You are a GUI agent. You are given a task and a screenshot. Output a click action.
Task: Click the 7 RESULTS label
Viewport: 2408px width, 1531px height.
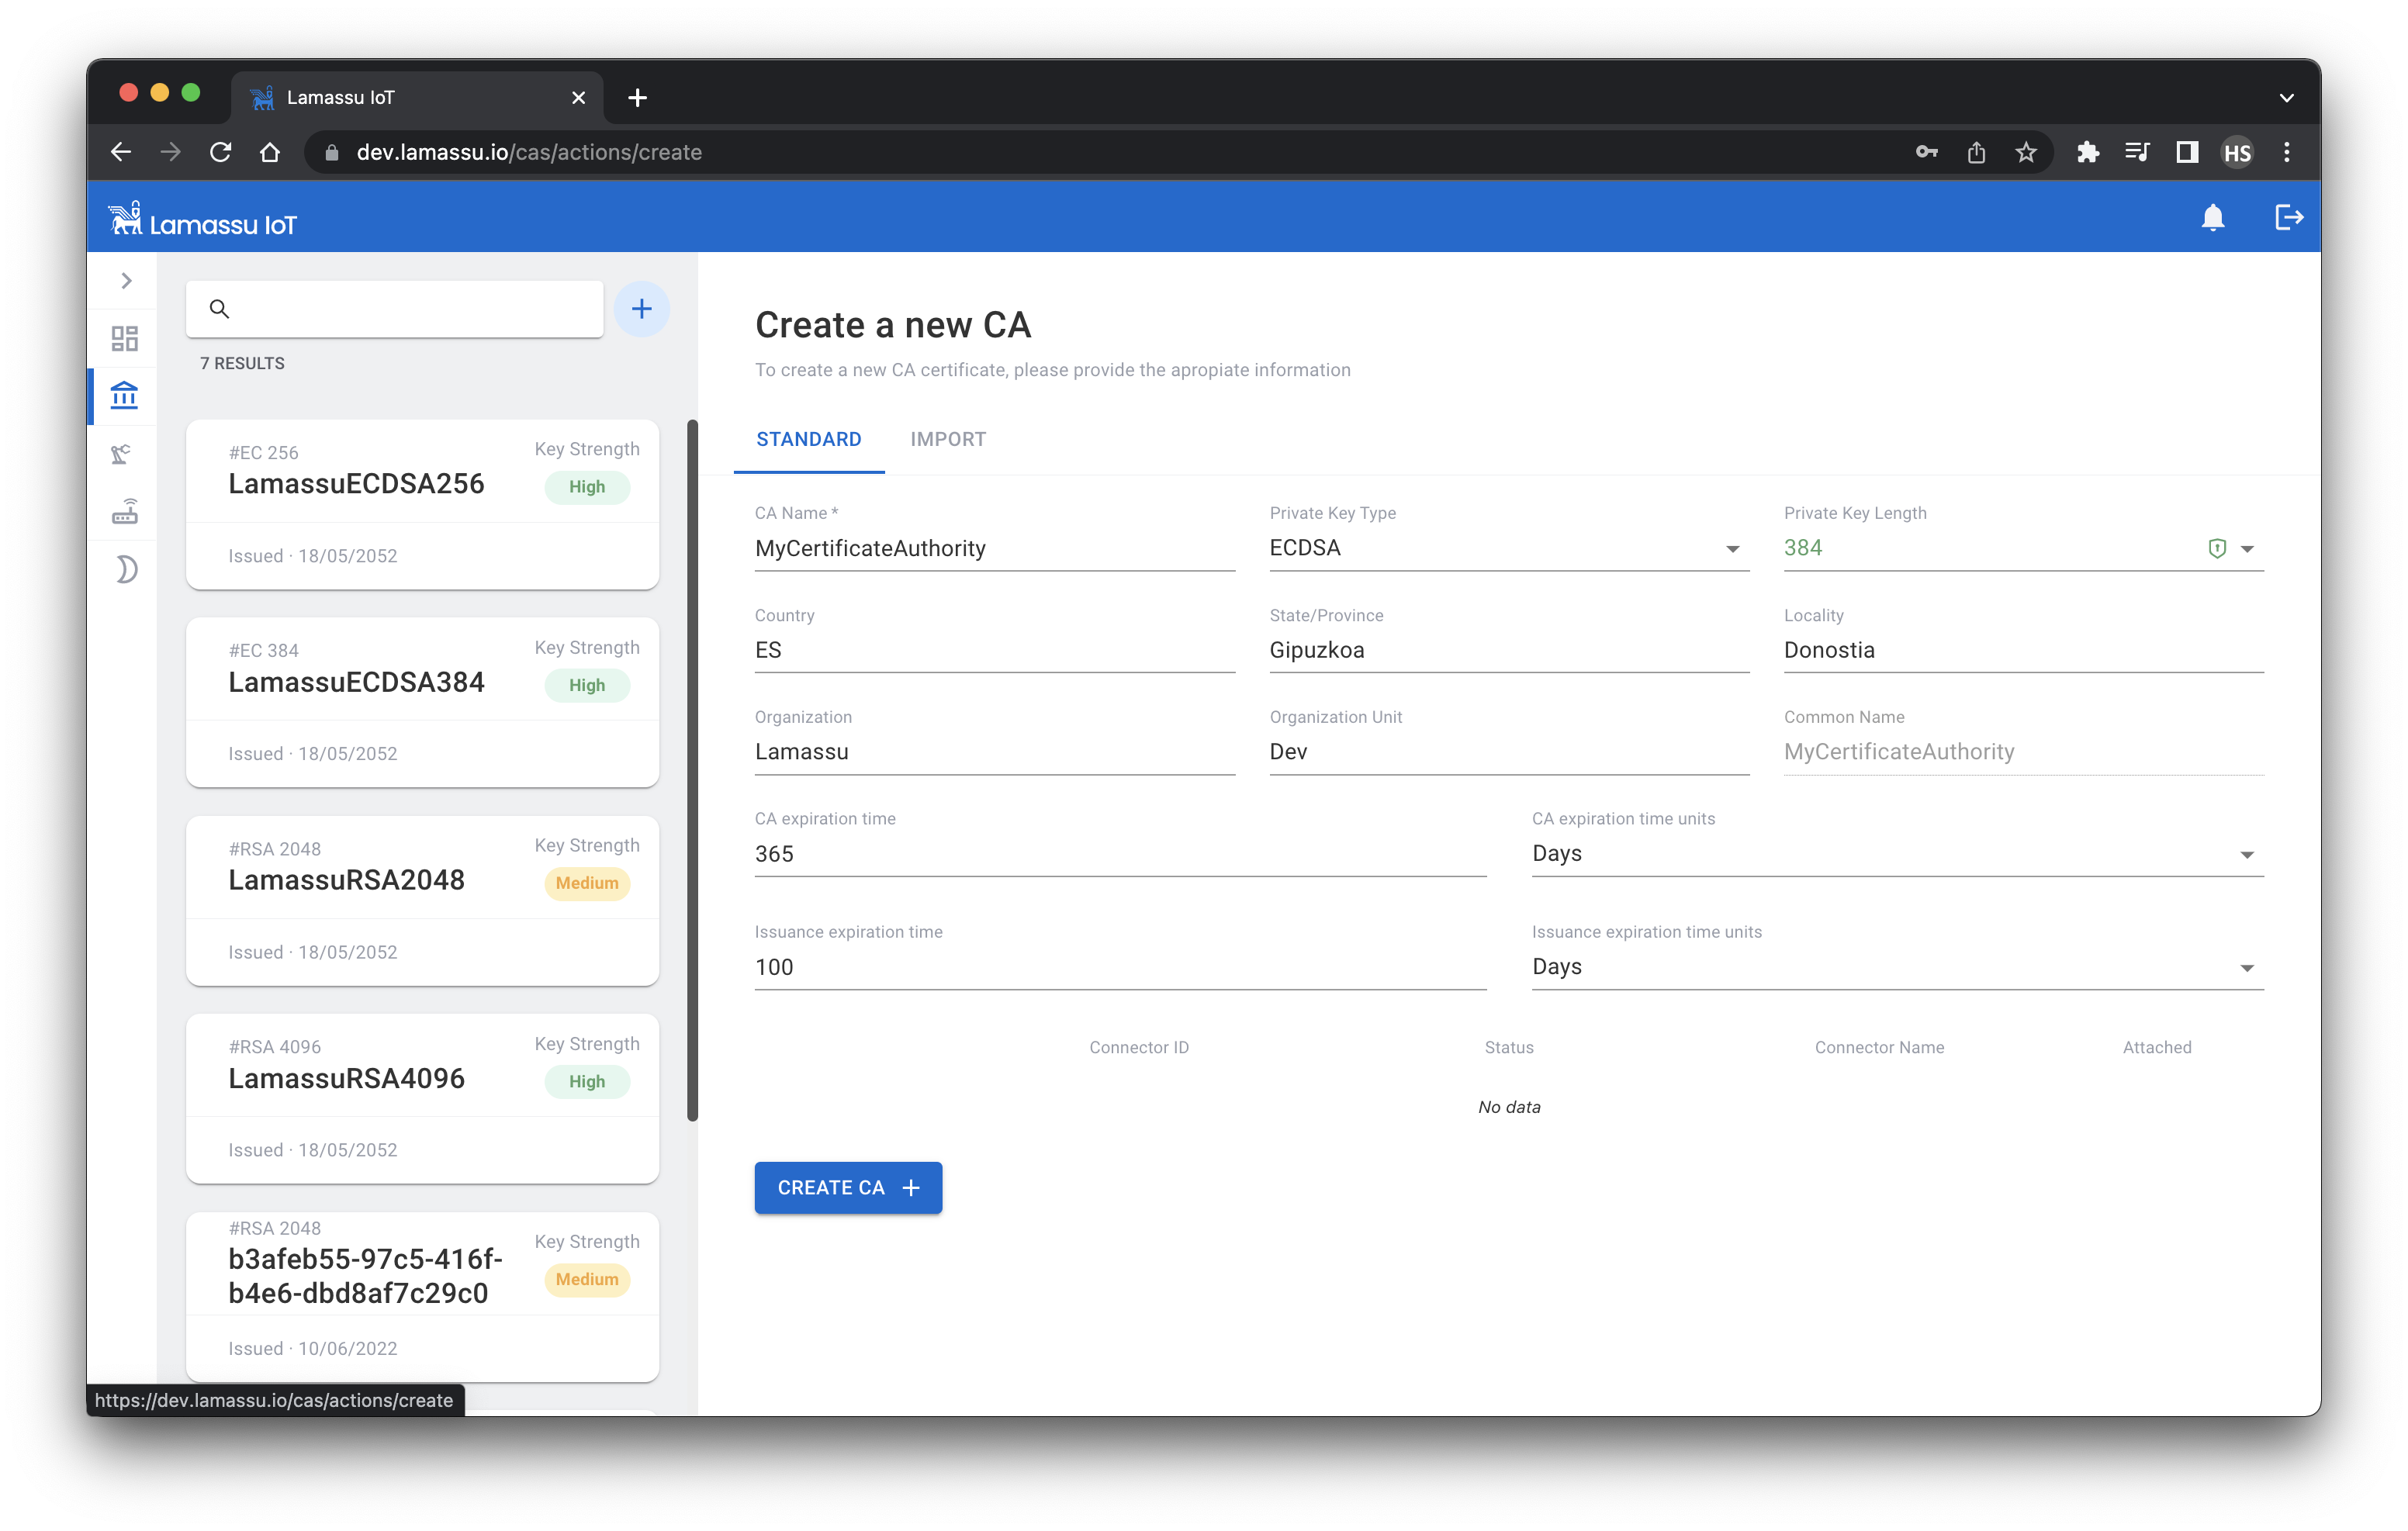pyautogui.click(x=242, y=363)
